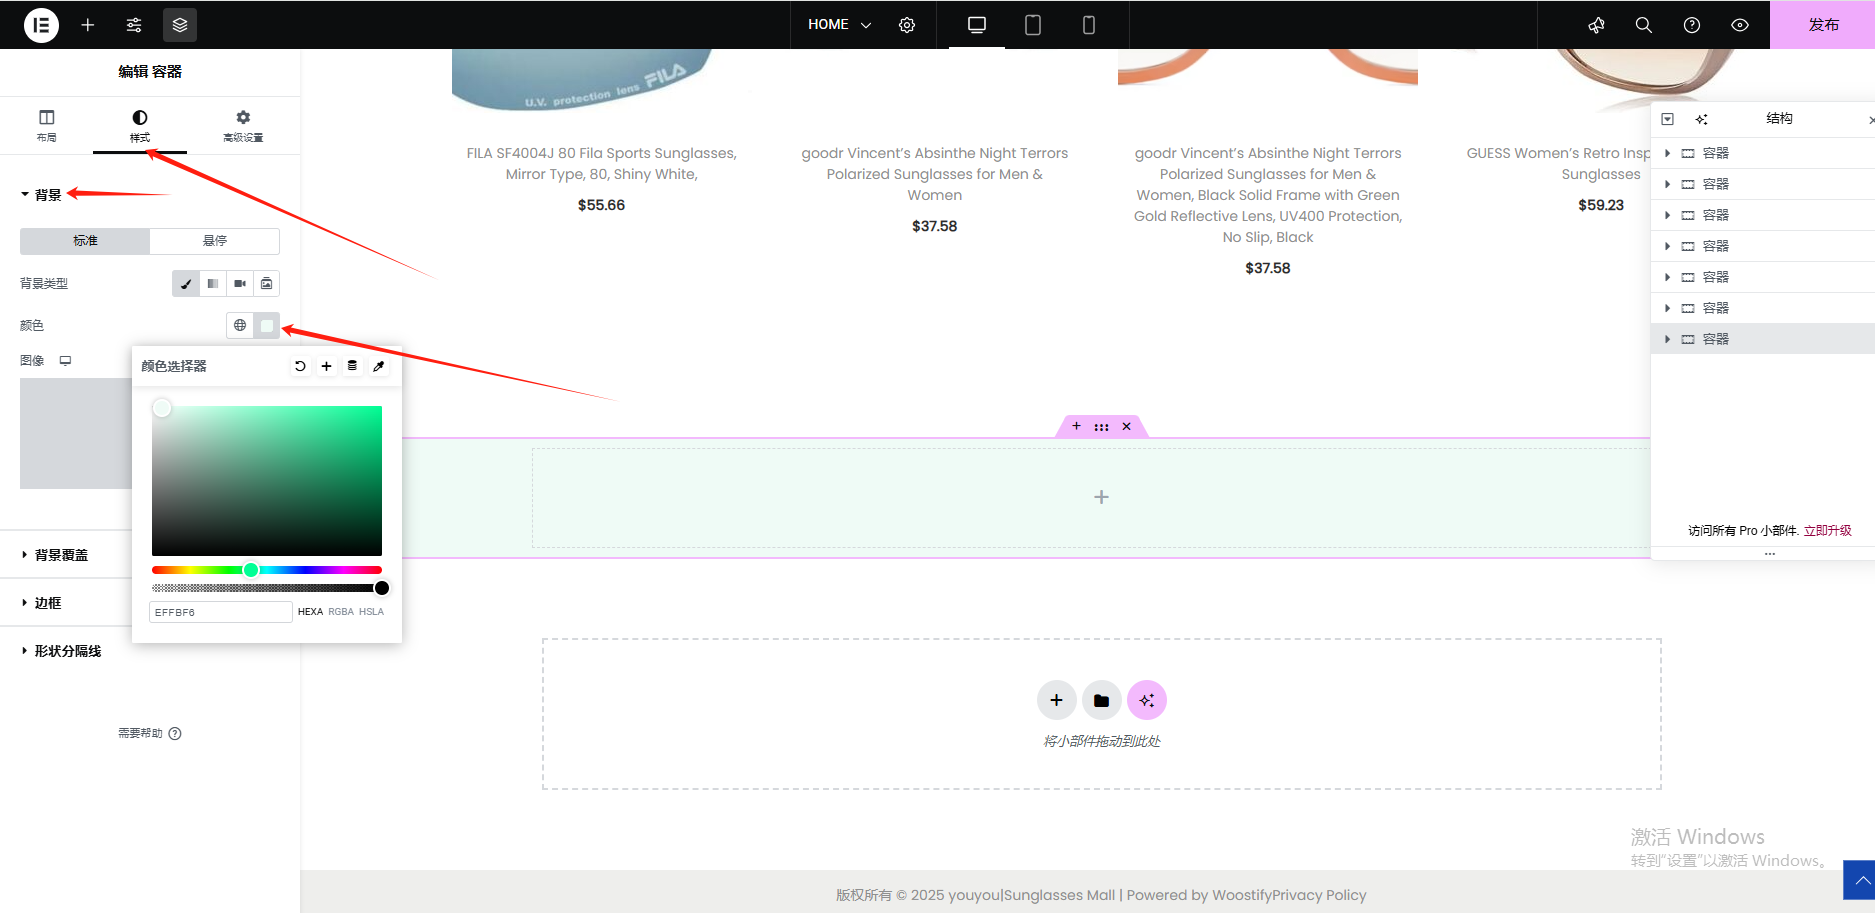The image size is (1875, 913).
Task: Open the Finder search icon
Action: 1643,25
